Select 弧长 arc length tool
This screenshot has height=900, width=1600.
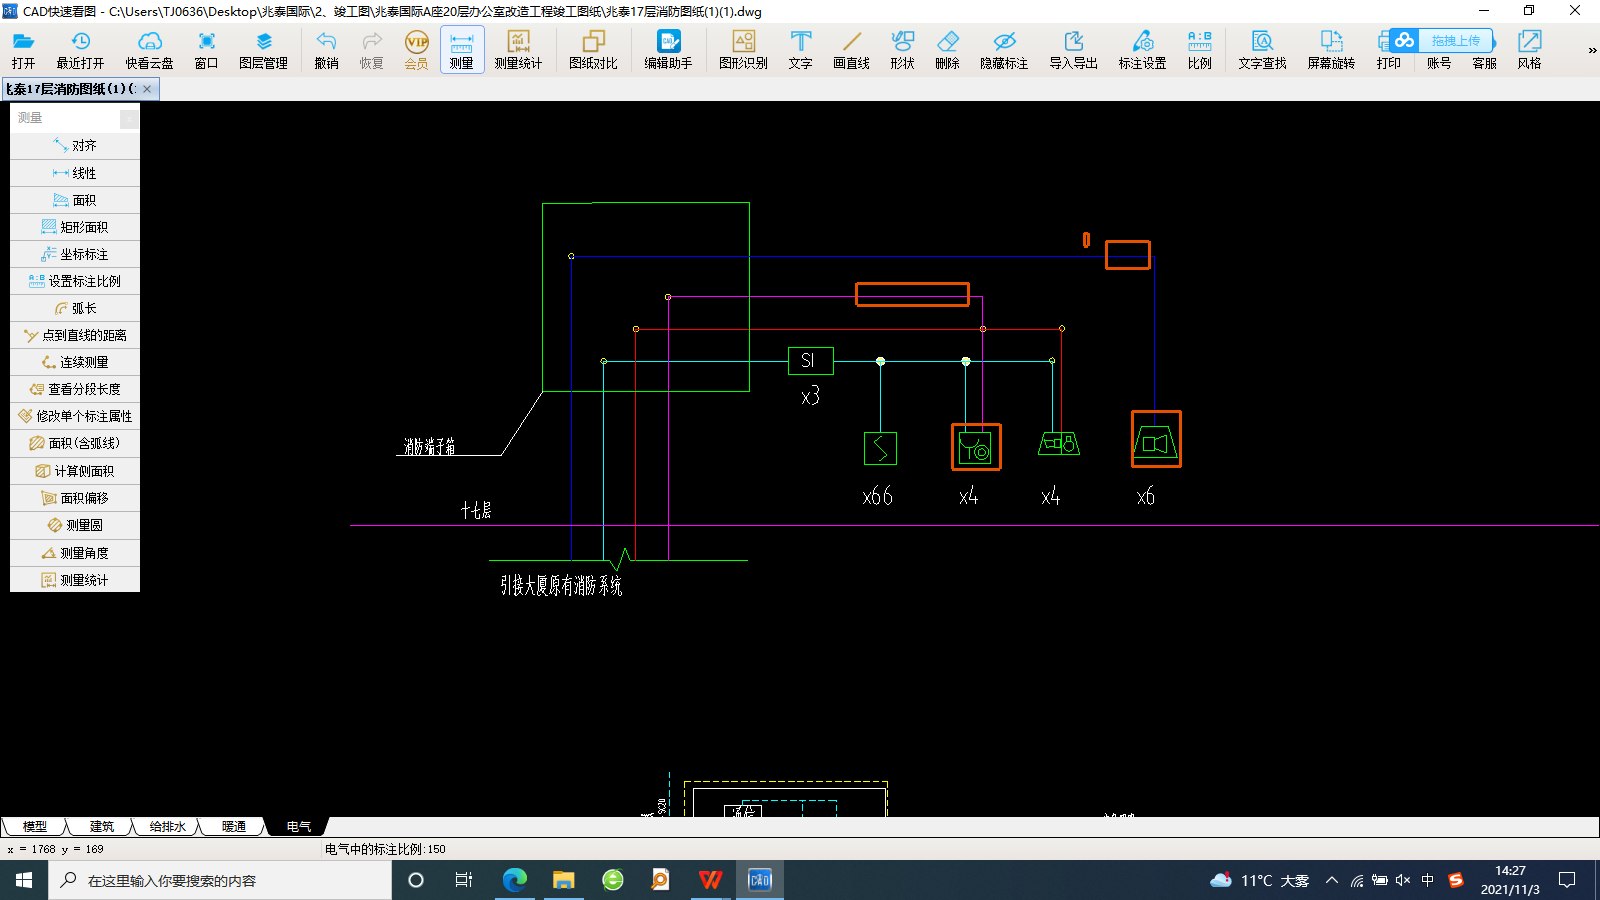pos(75,308)
